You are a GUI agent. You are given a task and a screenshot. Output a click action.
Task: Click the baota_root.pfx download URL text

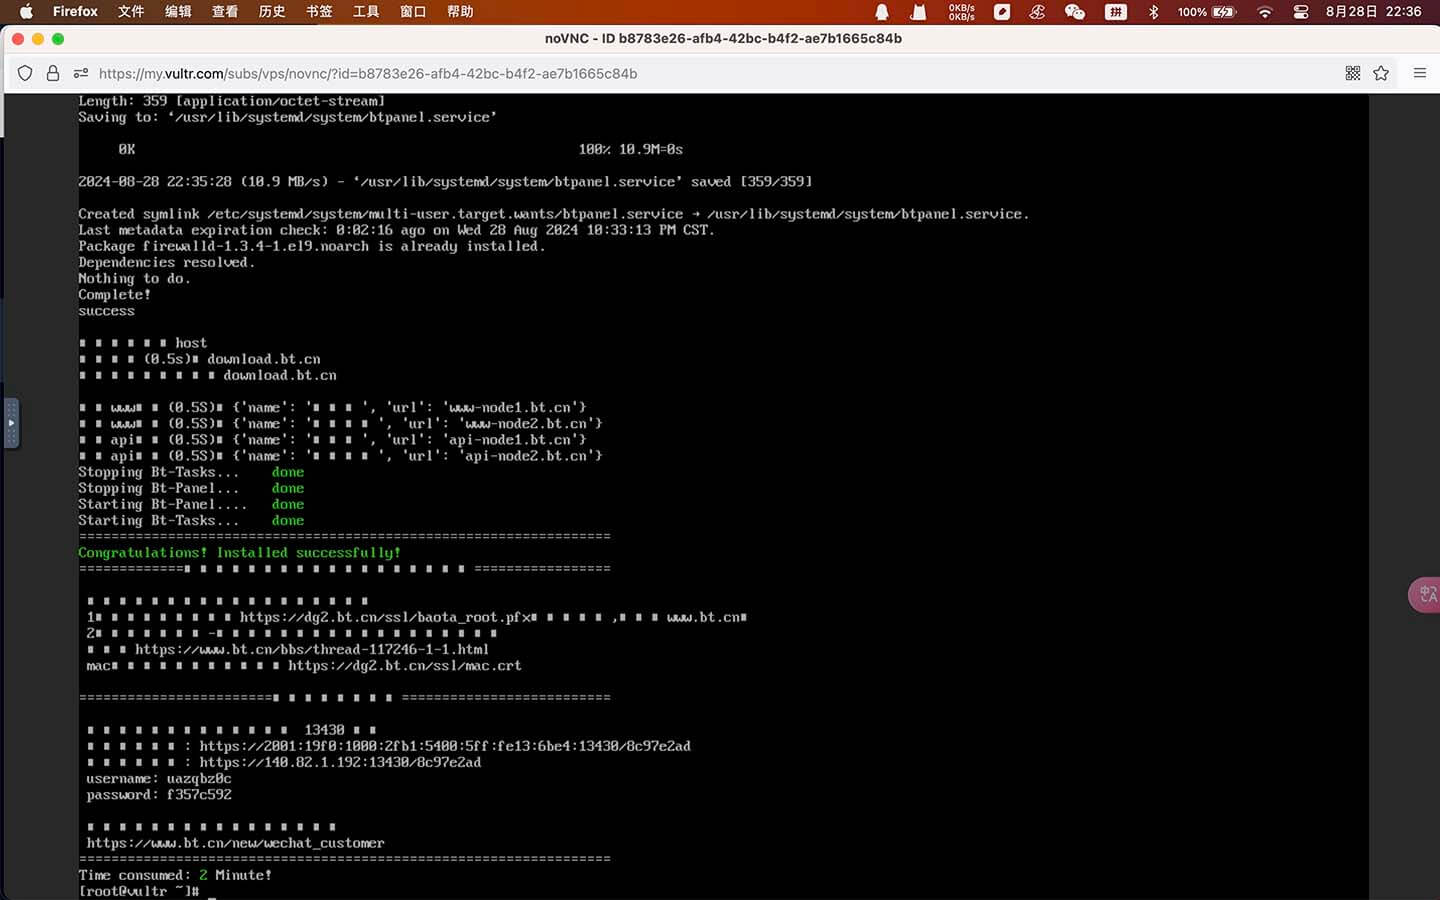pyautogui.click(x=385, y=617)
